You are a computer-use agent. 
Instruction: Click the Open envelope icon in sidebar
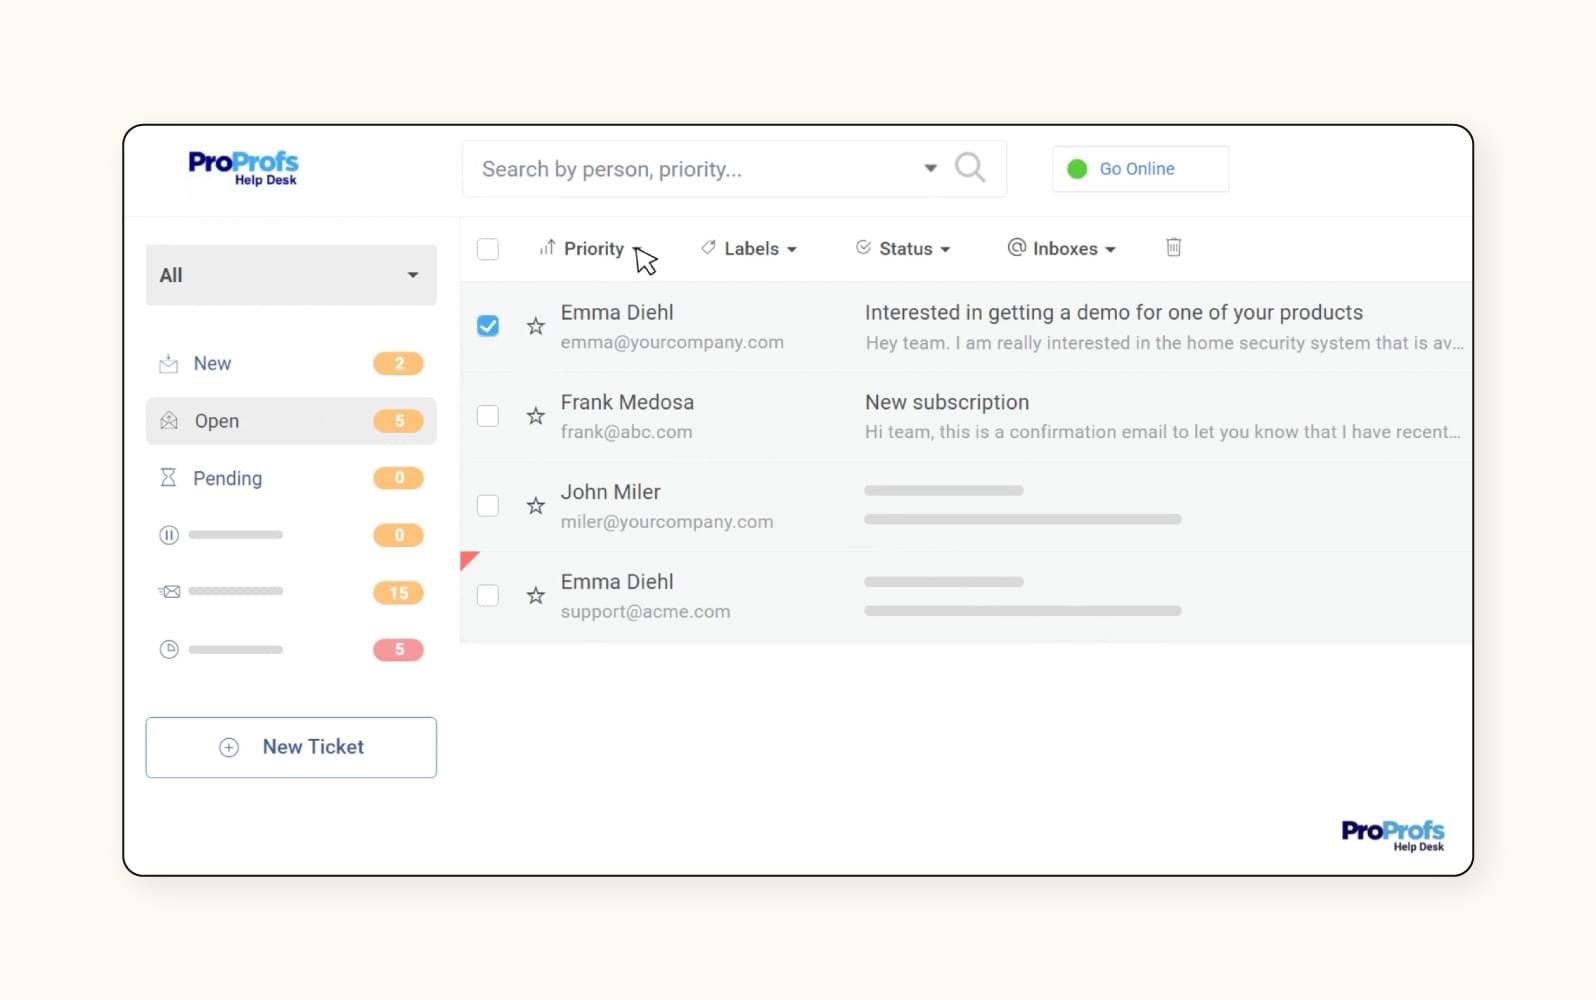(x=169, y=421)
